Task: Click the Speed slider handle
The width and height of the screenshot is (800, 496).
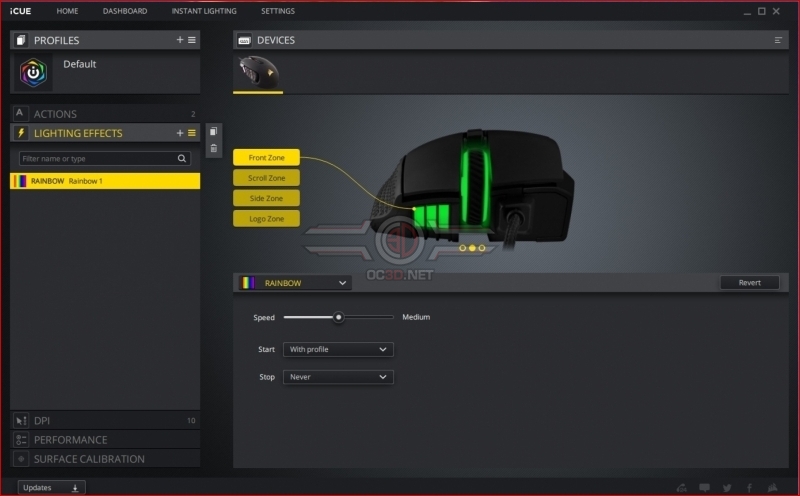Action: click(x=338, y=317)
